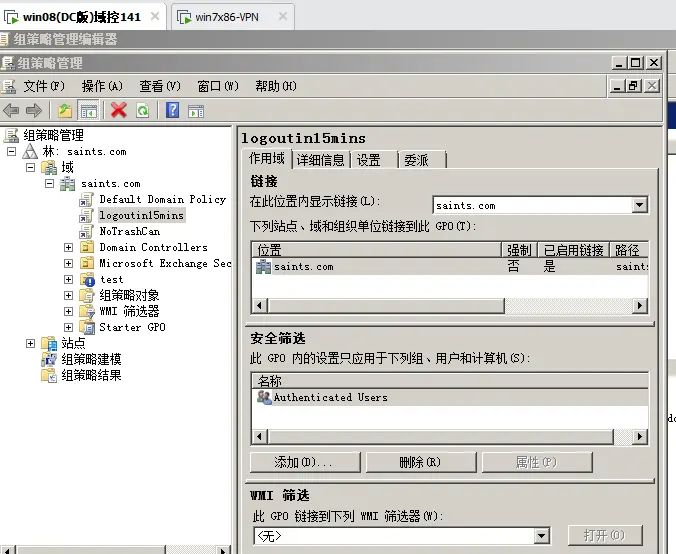Expand the 站点 node
The height and width of the screenshot is (554, 676).
coord(30,343)
